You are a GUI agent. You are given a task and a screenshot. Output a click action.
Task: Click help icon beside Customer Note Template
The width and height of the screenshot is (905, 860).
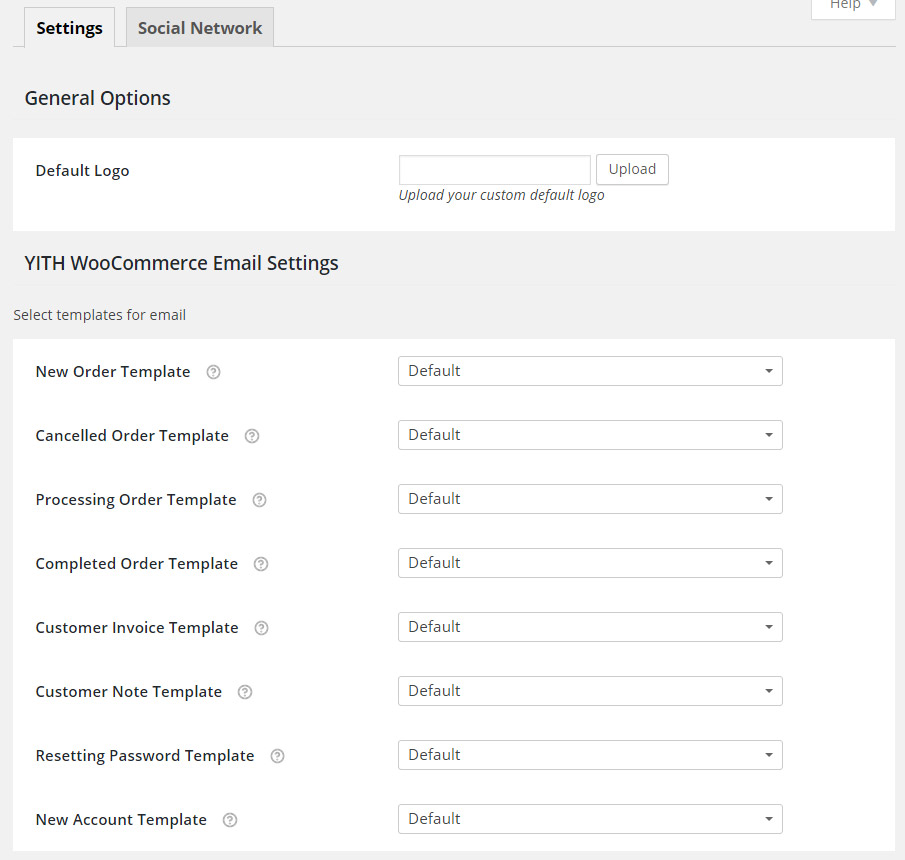pos(245,692)
